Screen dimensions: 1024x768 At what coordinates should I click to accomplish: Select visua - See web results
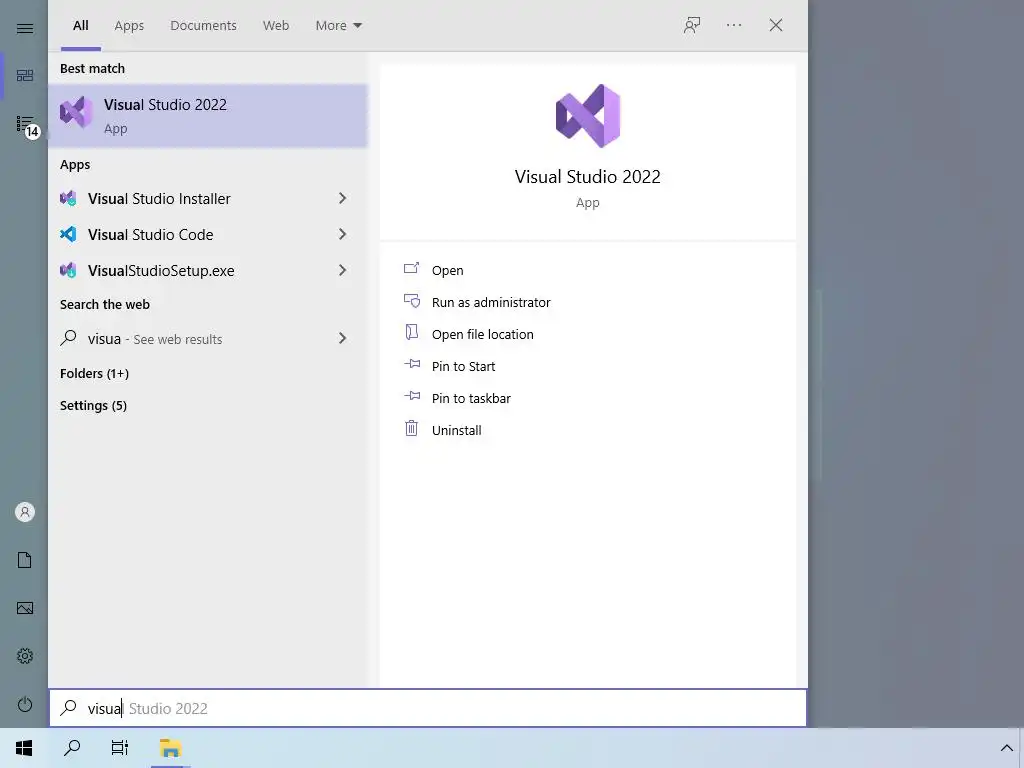pyautogui.click(x=208, y=338)
